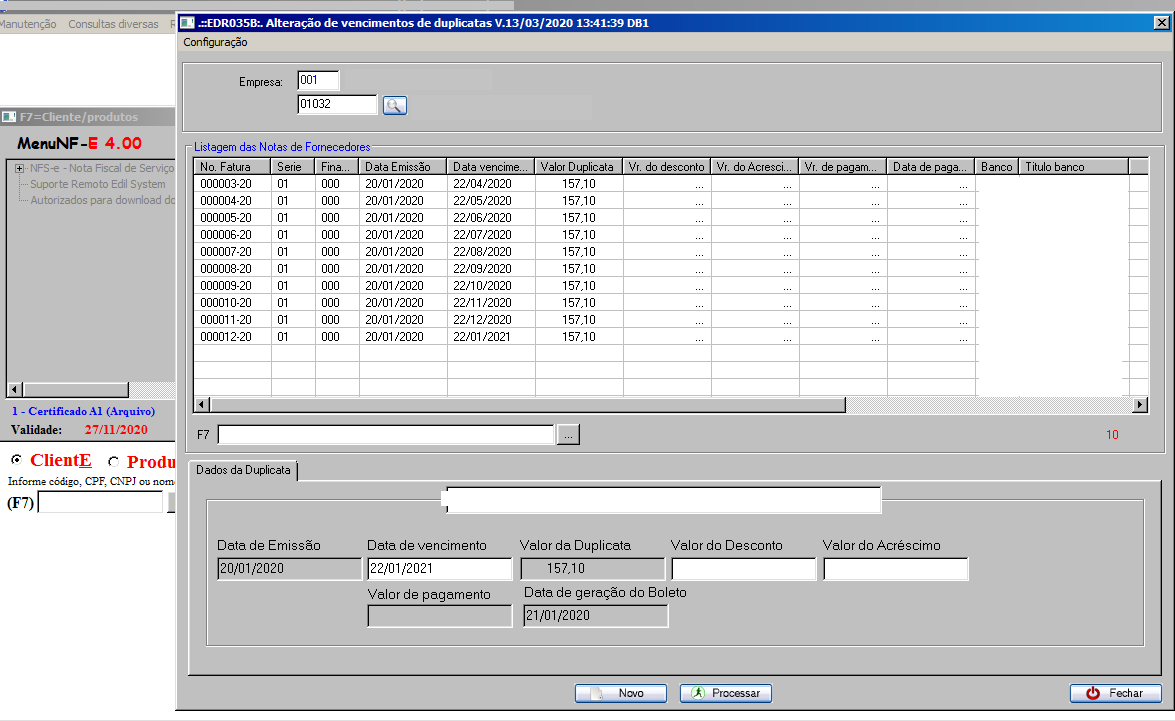Open the Configuração menu
The height and width of the screenshot is (721, 1175).
pyautogui.click(x=215, y=42)
